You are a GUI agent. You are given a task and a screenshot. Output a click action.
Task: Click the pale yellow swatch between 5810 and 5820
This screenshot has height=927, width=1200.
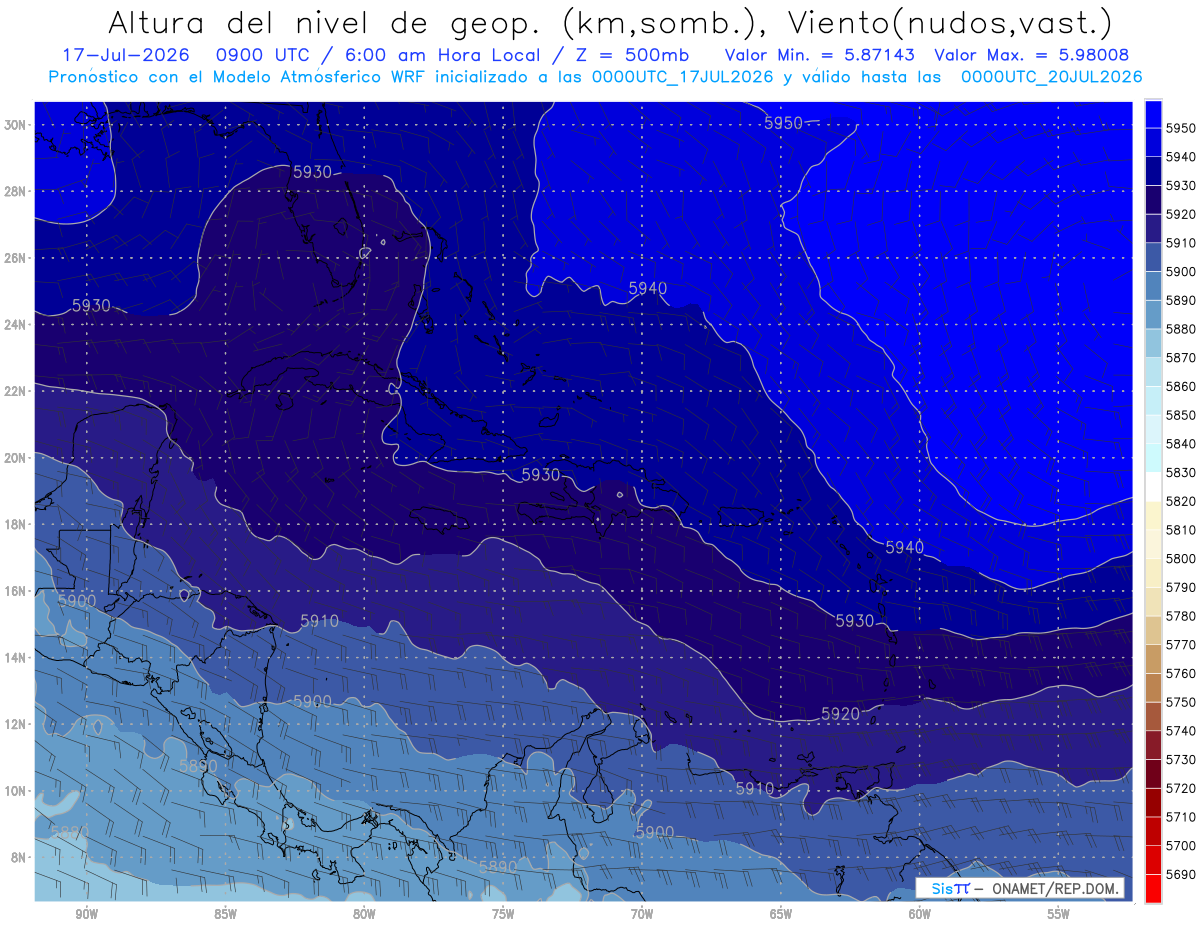pos(1153,516)
